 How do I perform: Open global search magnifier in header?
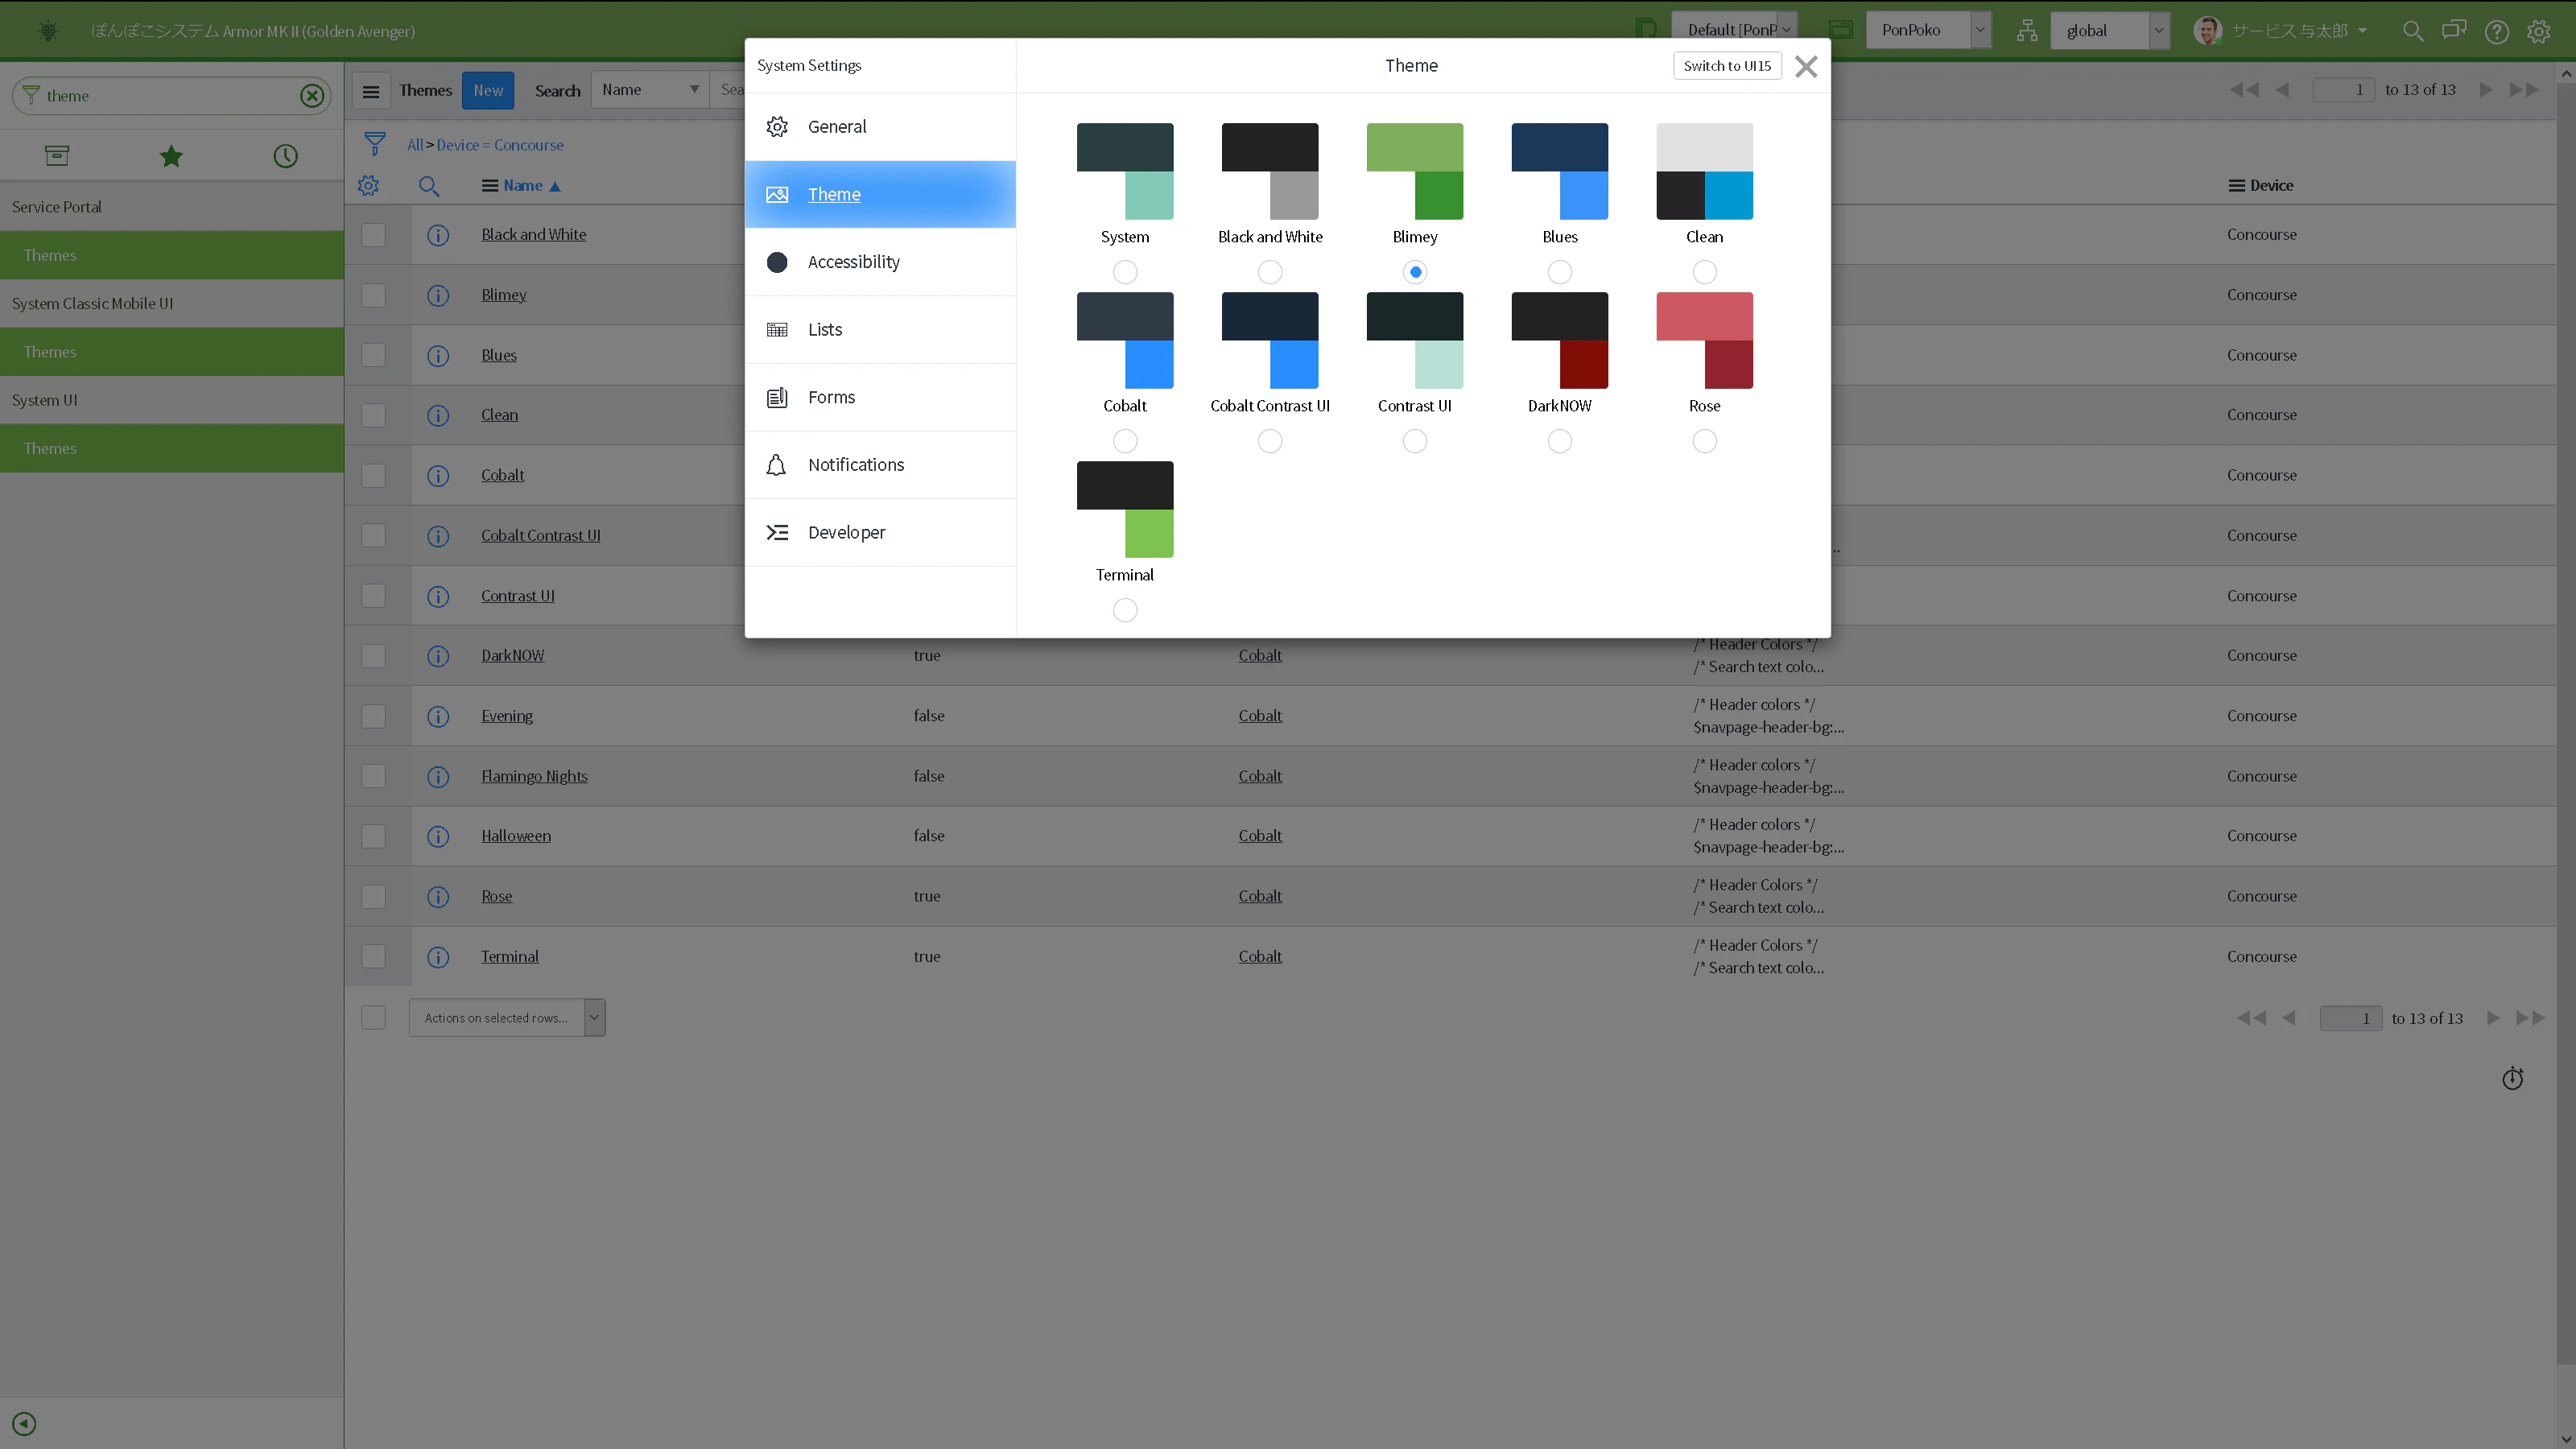click(2413, 31)
